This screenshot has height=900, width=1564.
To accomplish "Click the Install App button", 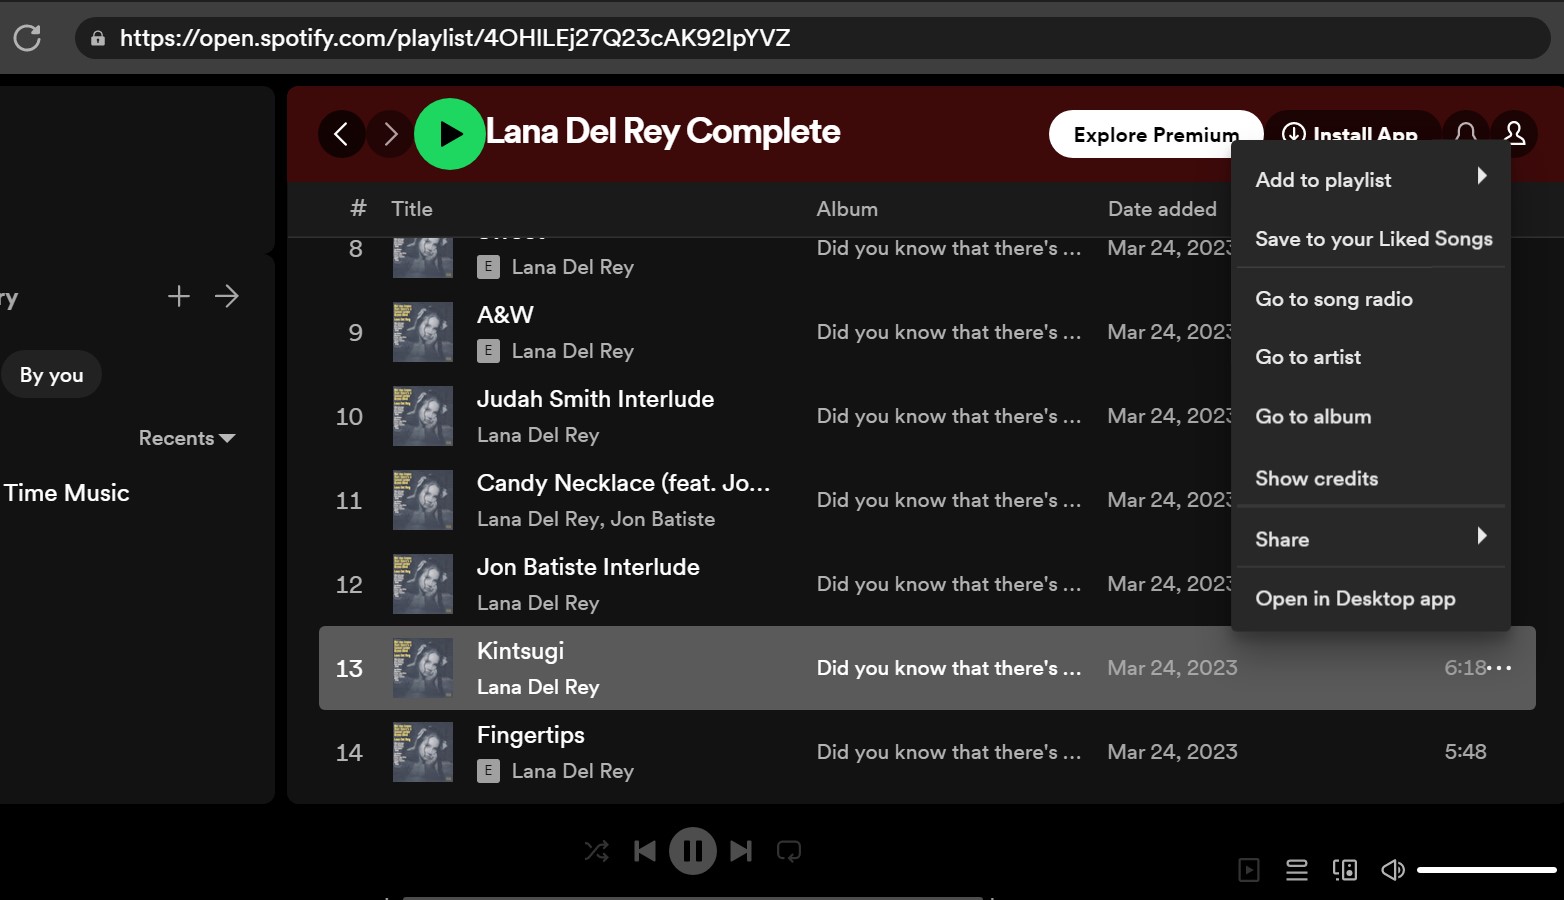I will tap(1352, 134).
